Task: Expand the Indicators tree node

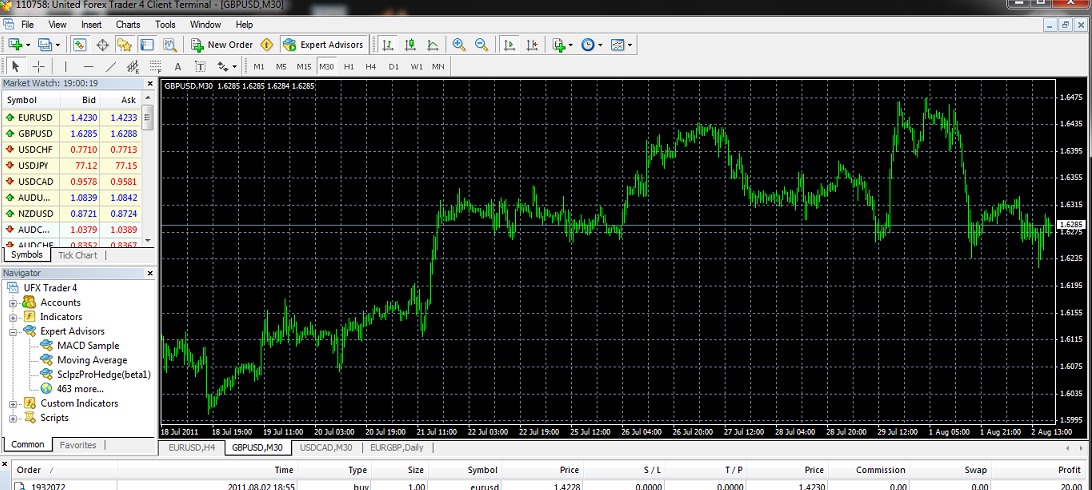Action: 13,317
